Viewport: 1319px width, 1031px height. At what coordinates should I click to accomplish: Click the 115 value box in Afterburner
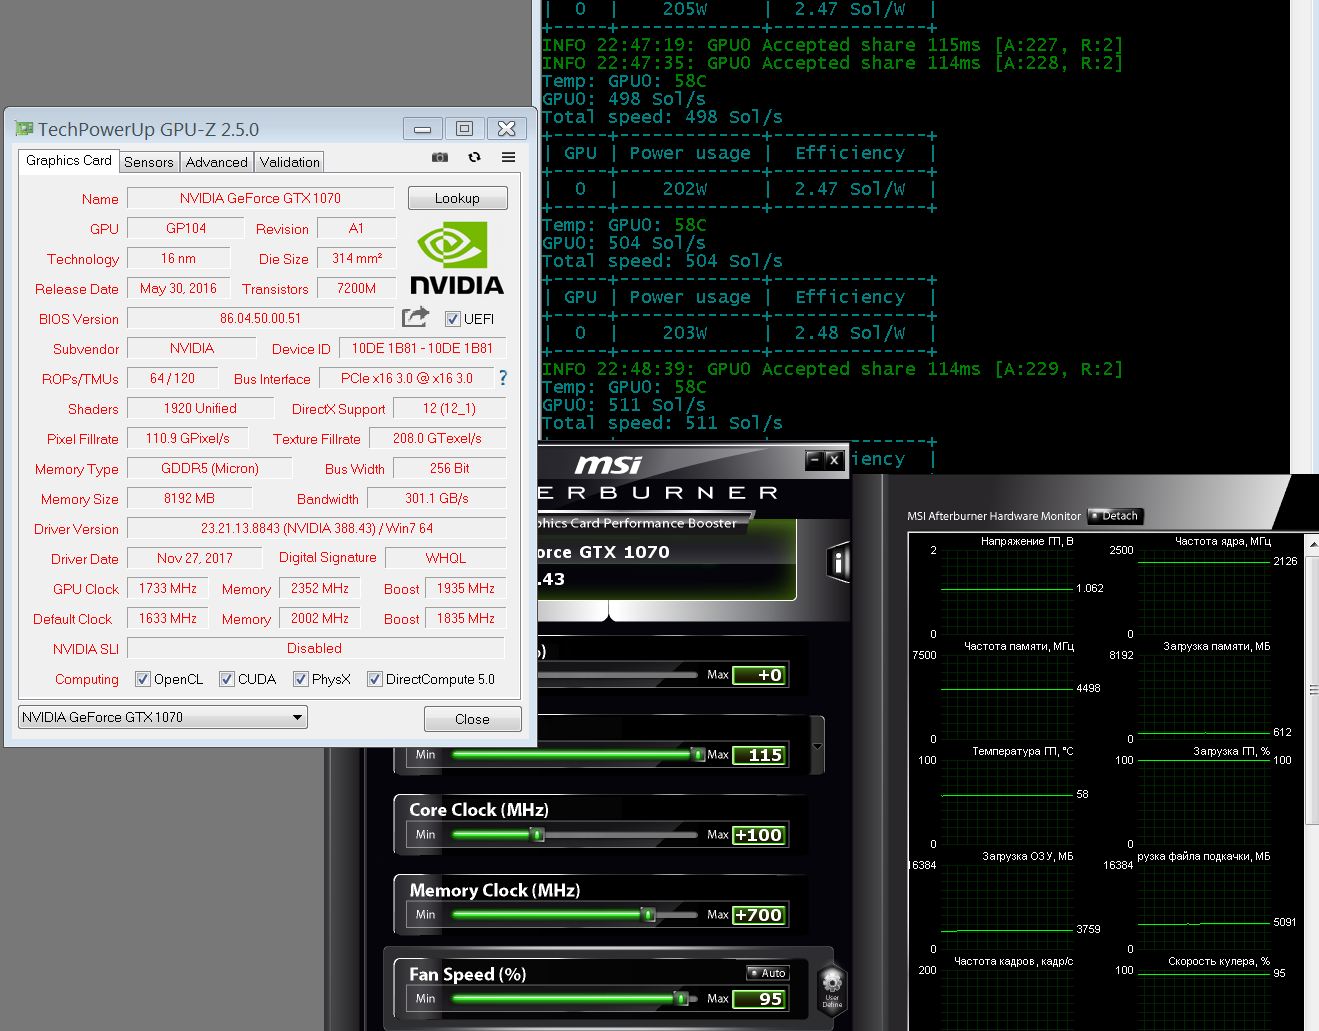click(759, 755)
